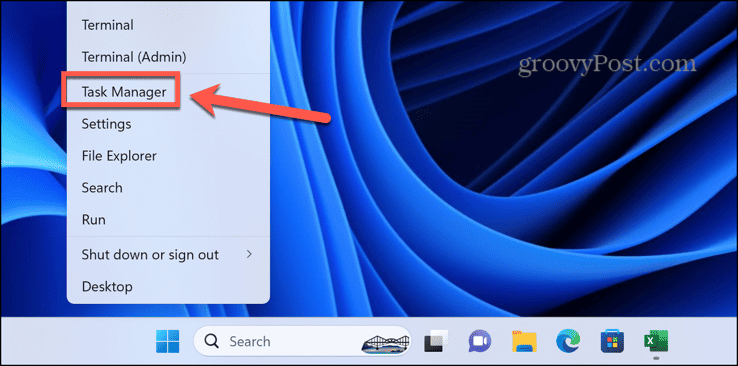Click the bridge search highlight image
This screenshot has height=366, width=738.
385,342
